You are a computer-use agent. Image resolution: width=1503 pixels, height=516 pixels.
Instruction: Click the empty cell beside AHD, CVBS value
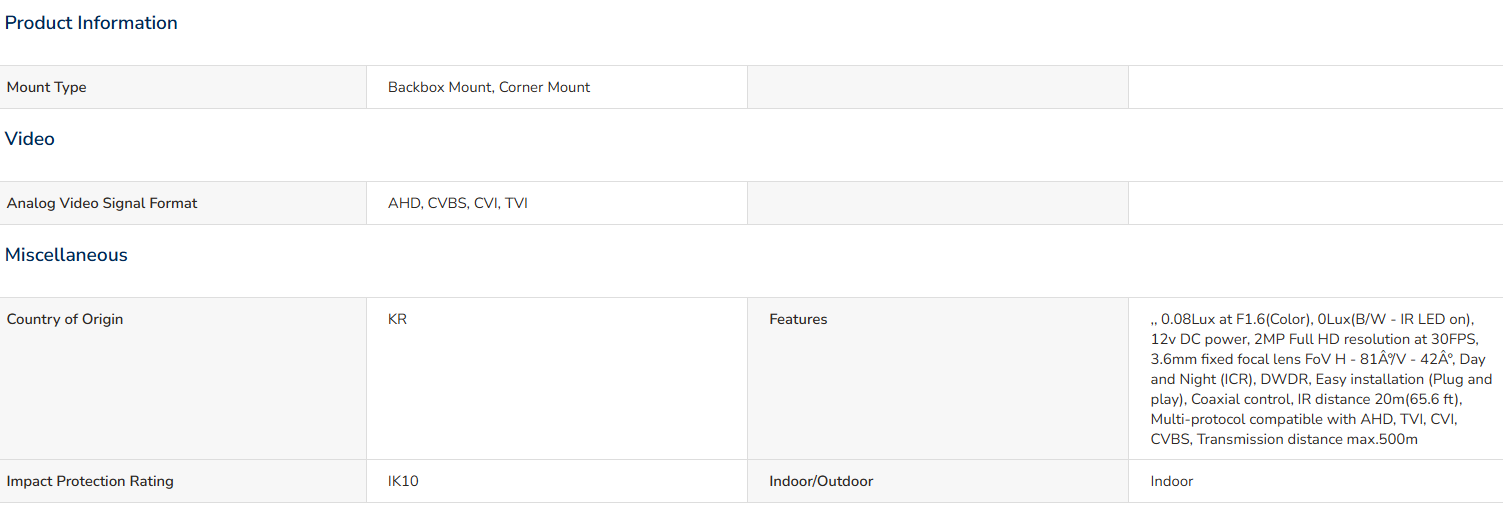point(938,203)
